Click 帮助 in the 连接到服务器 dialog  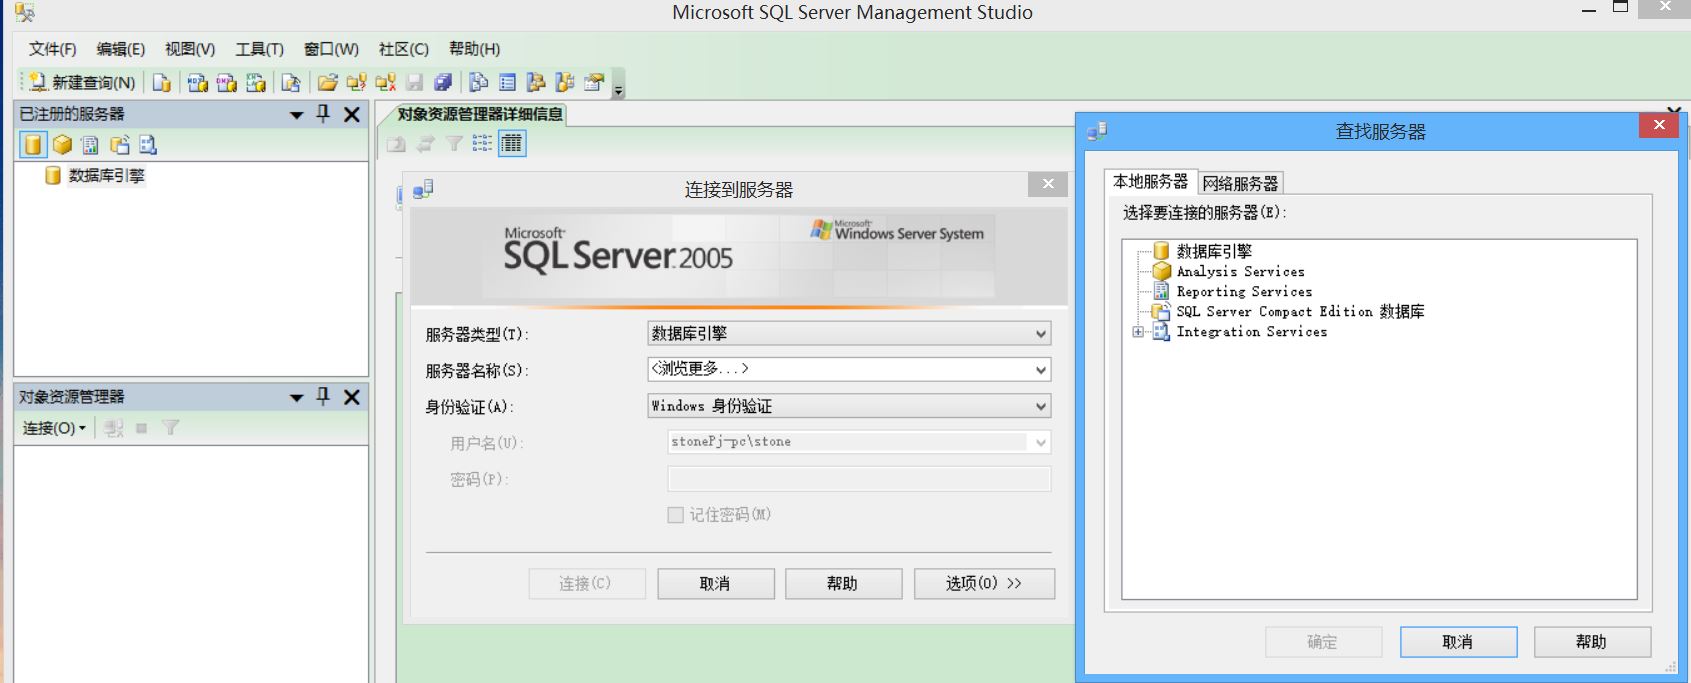(x=843, y=584)
